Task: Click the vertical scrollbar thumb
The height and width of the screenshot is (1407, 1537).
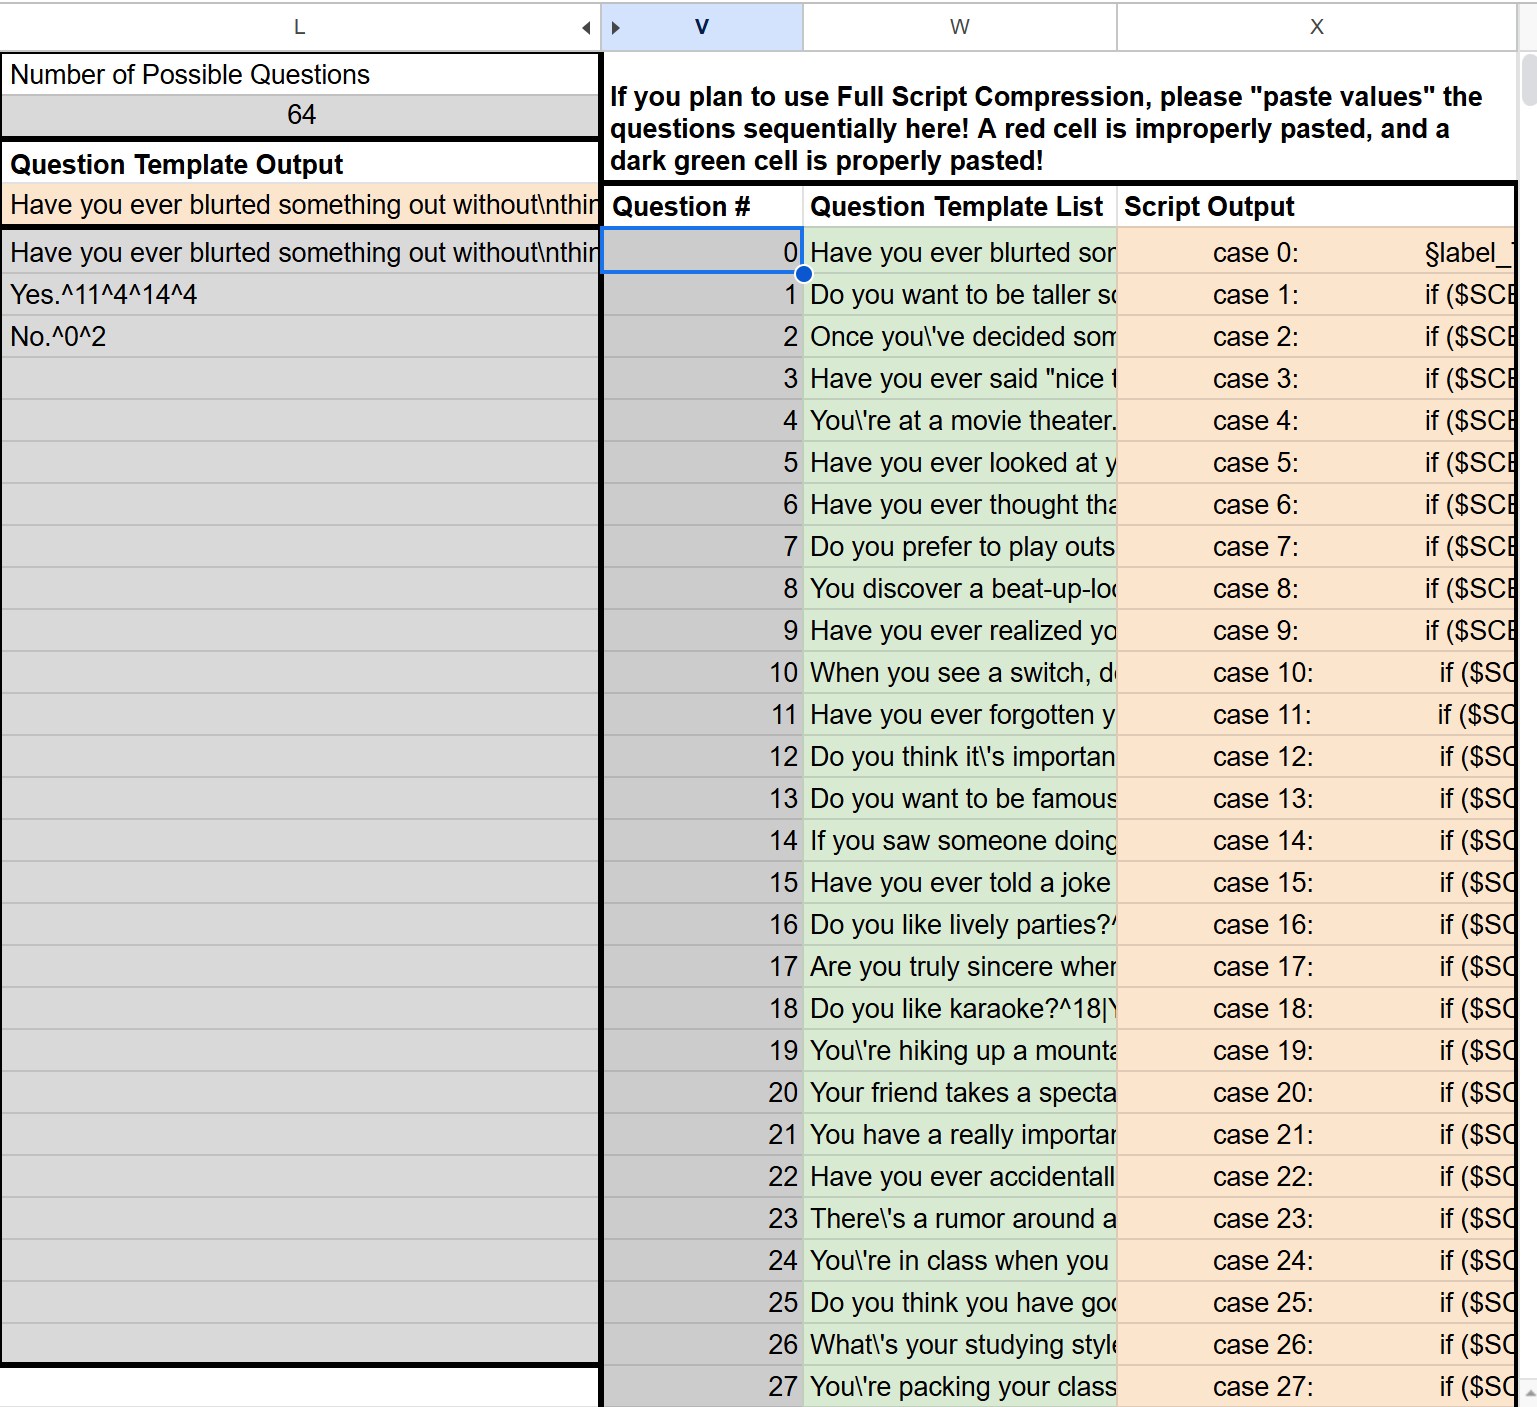Action: (x=1528, y=80)
